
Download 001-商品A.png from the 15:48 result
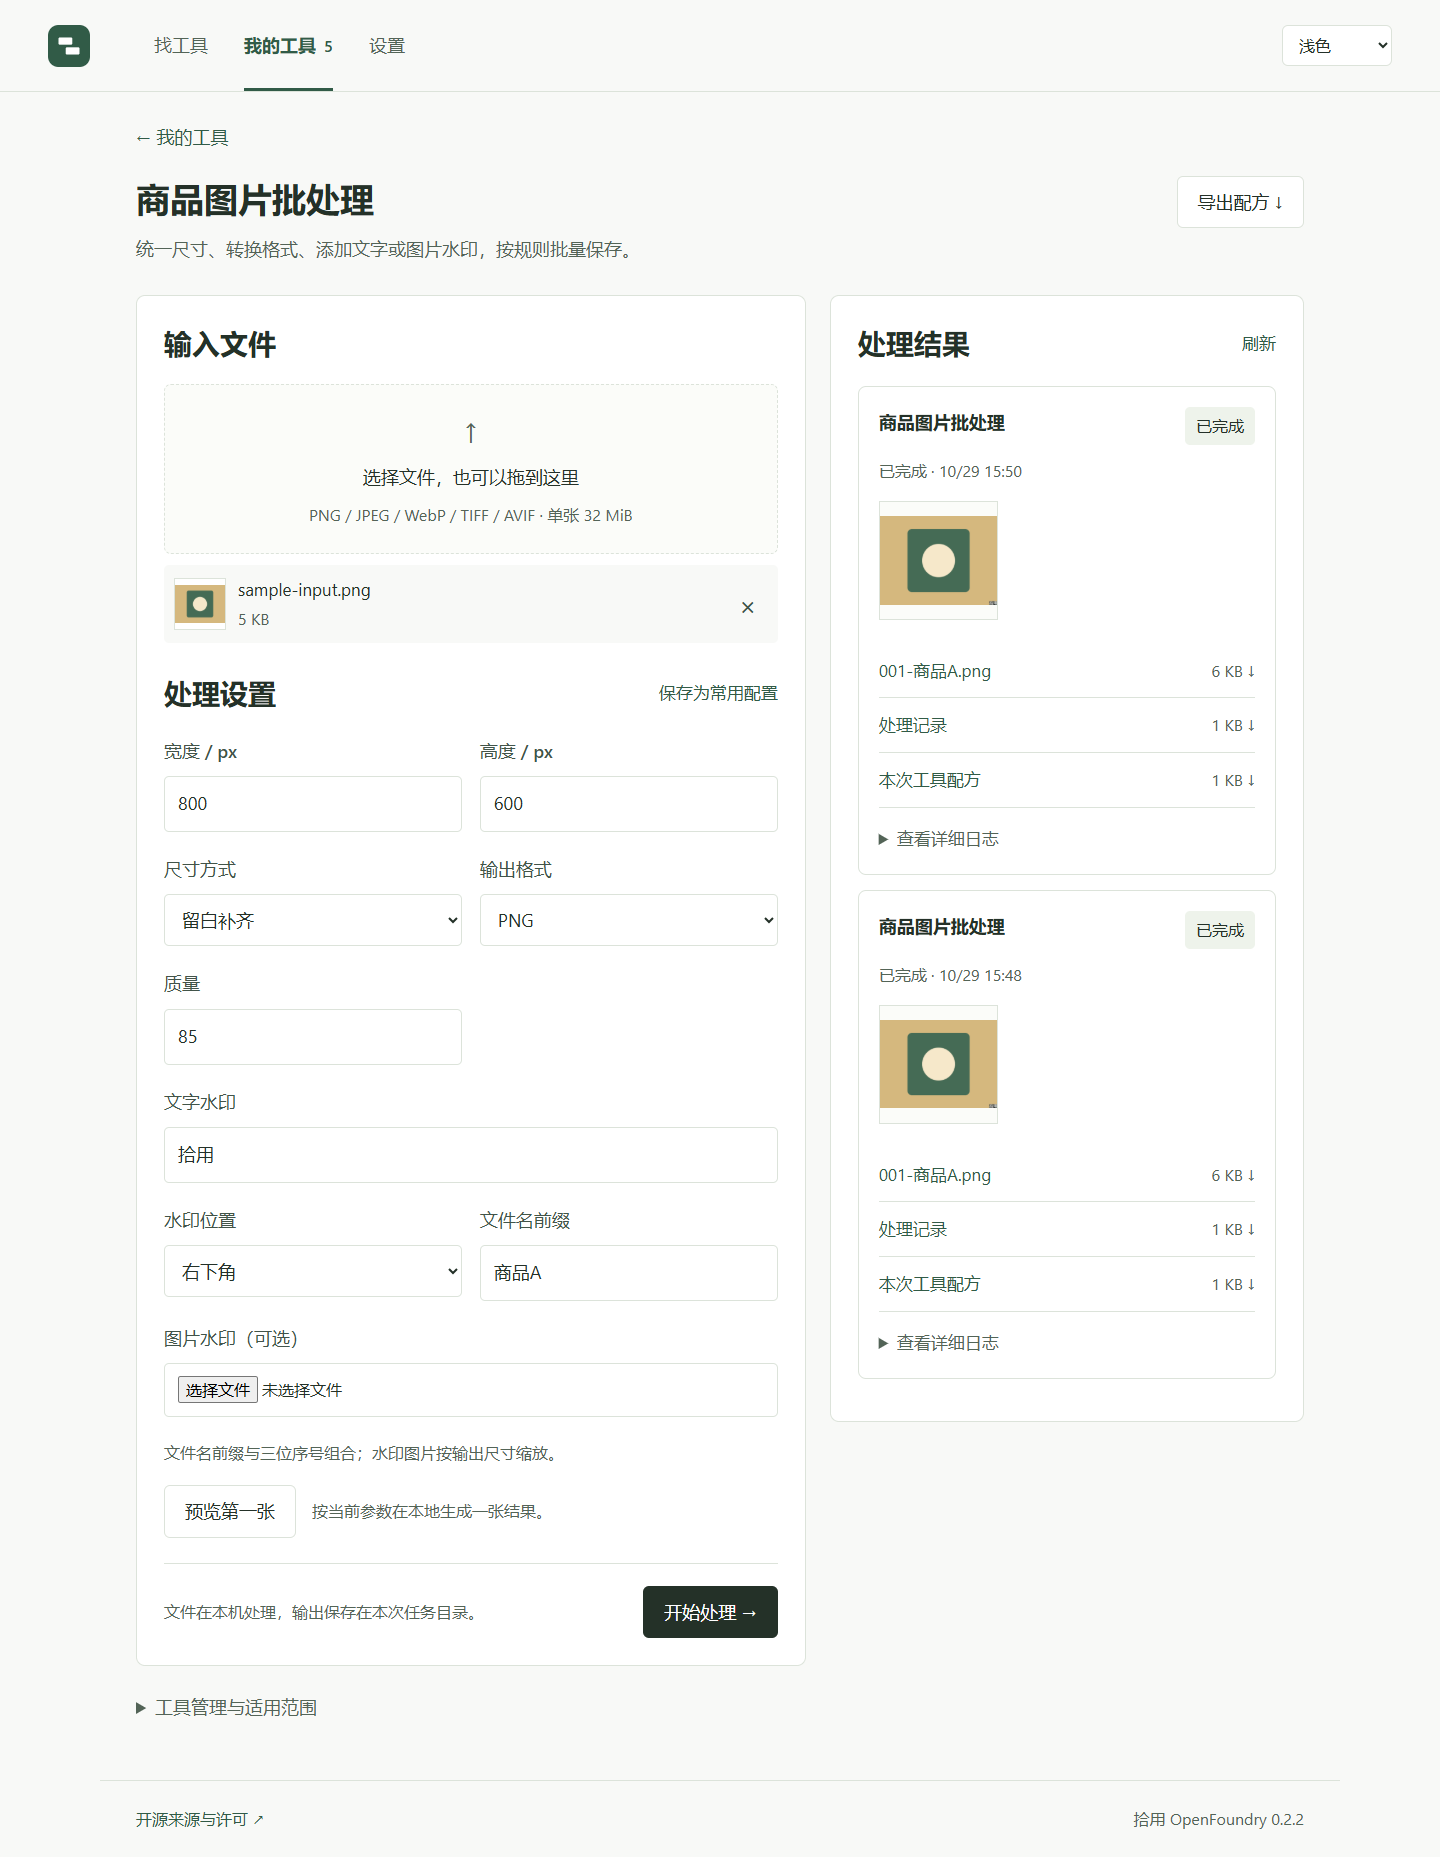1067,1175
